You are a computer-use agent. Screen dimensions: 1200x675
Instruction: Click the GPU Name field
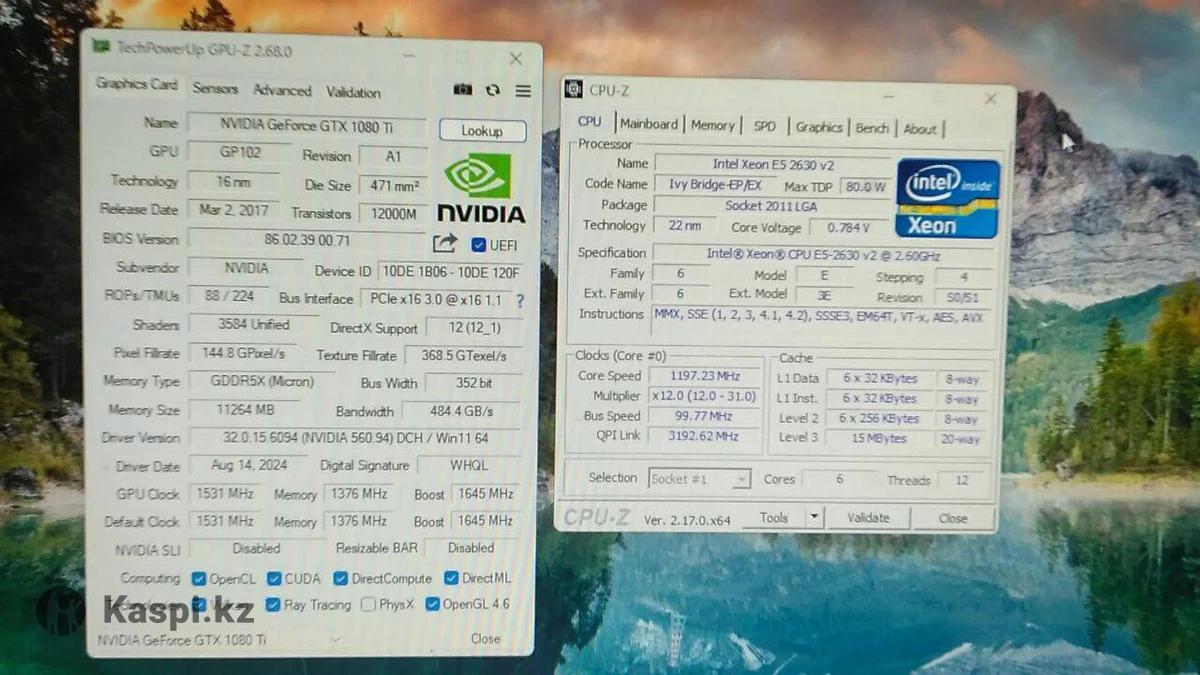tap(306, 125)
